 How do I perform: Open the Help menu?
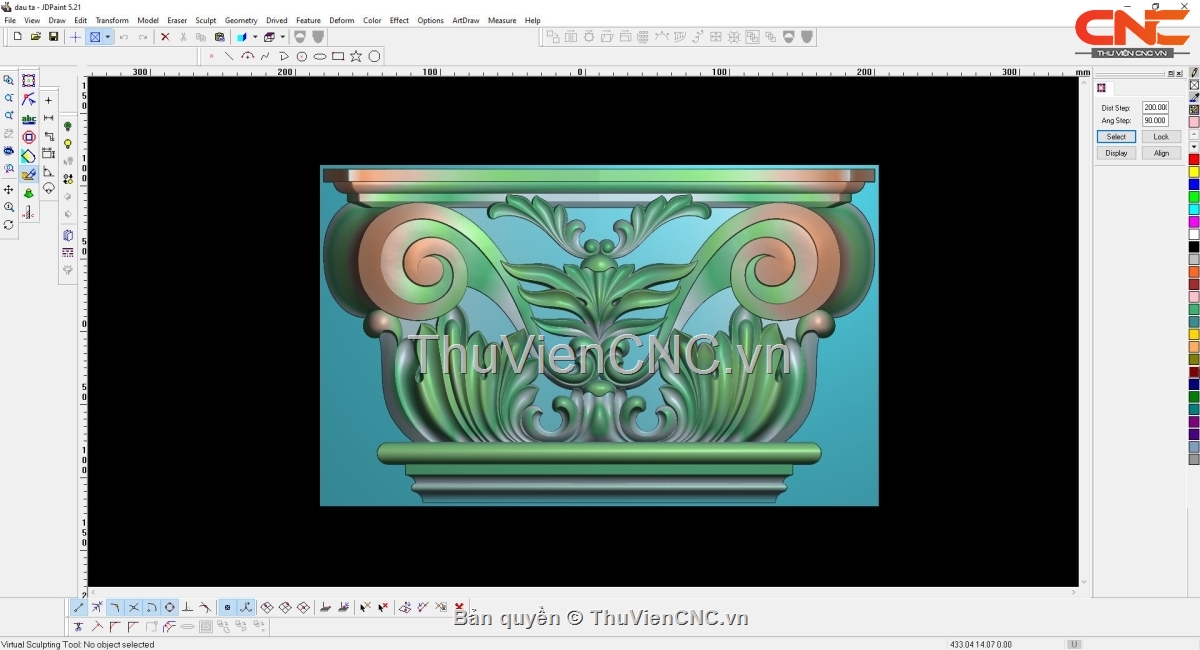(532, 20)
